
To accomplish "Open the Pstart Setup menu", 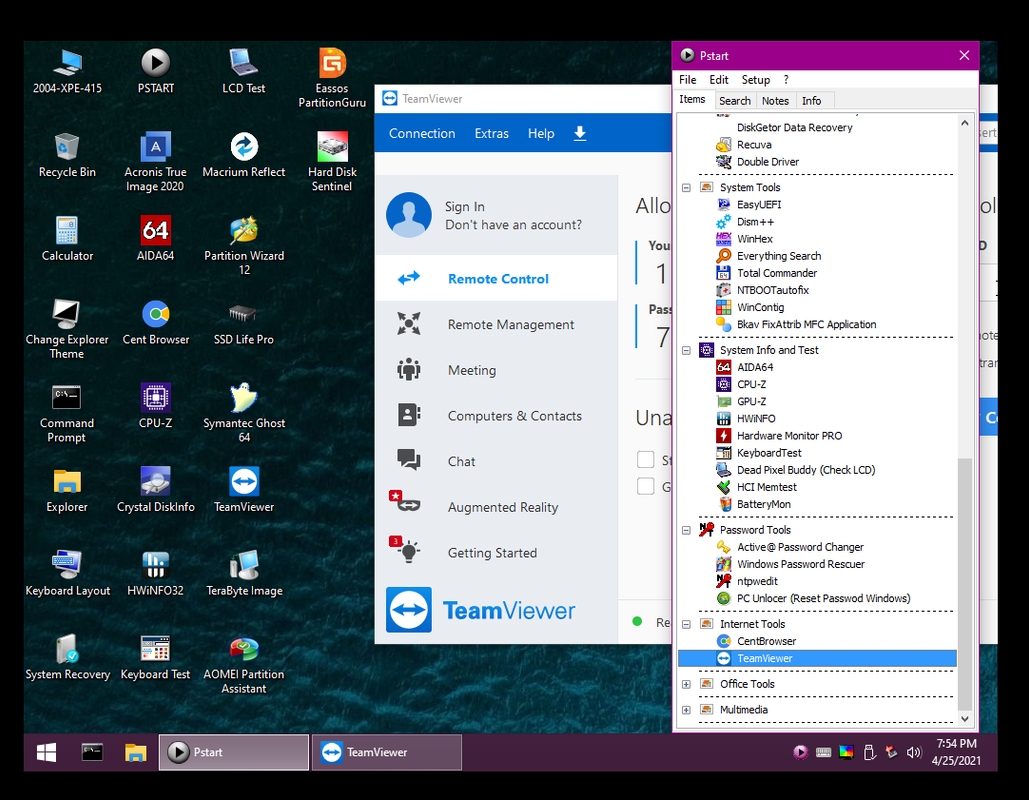I will click(755, 79).
